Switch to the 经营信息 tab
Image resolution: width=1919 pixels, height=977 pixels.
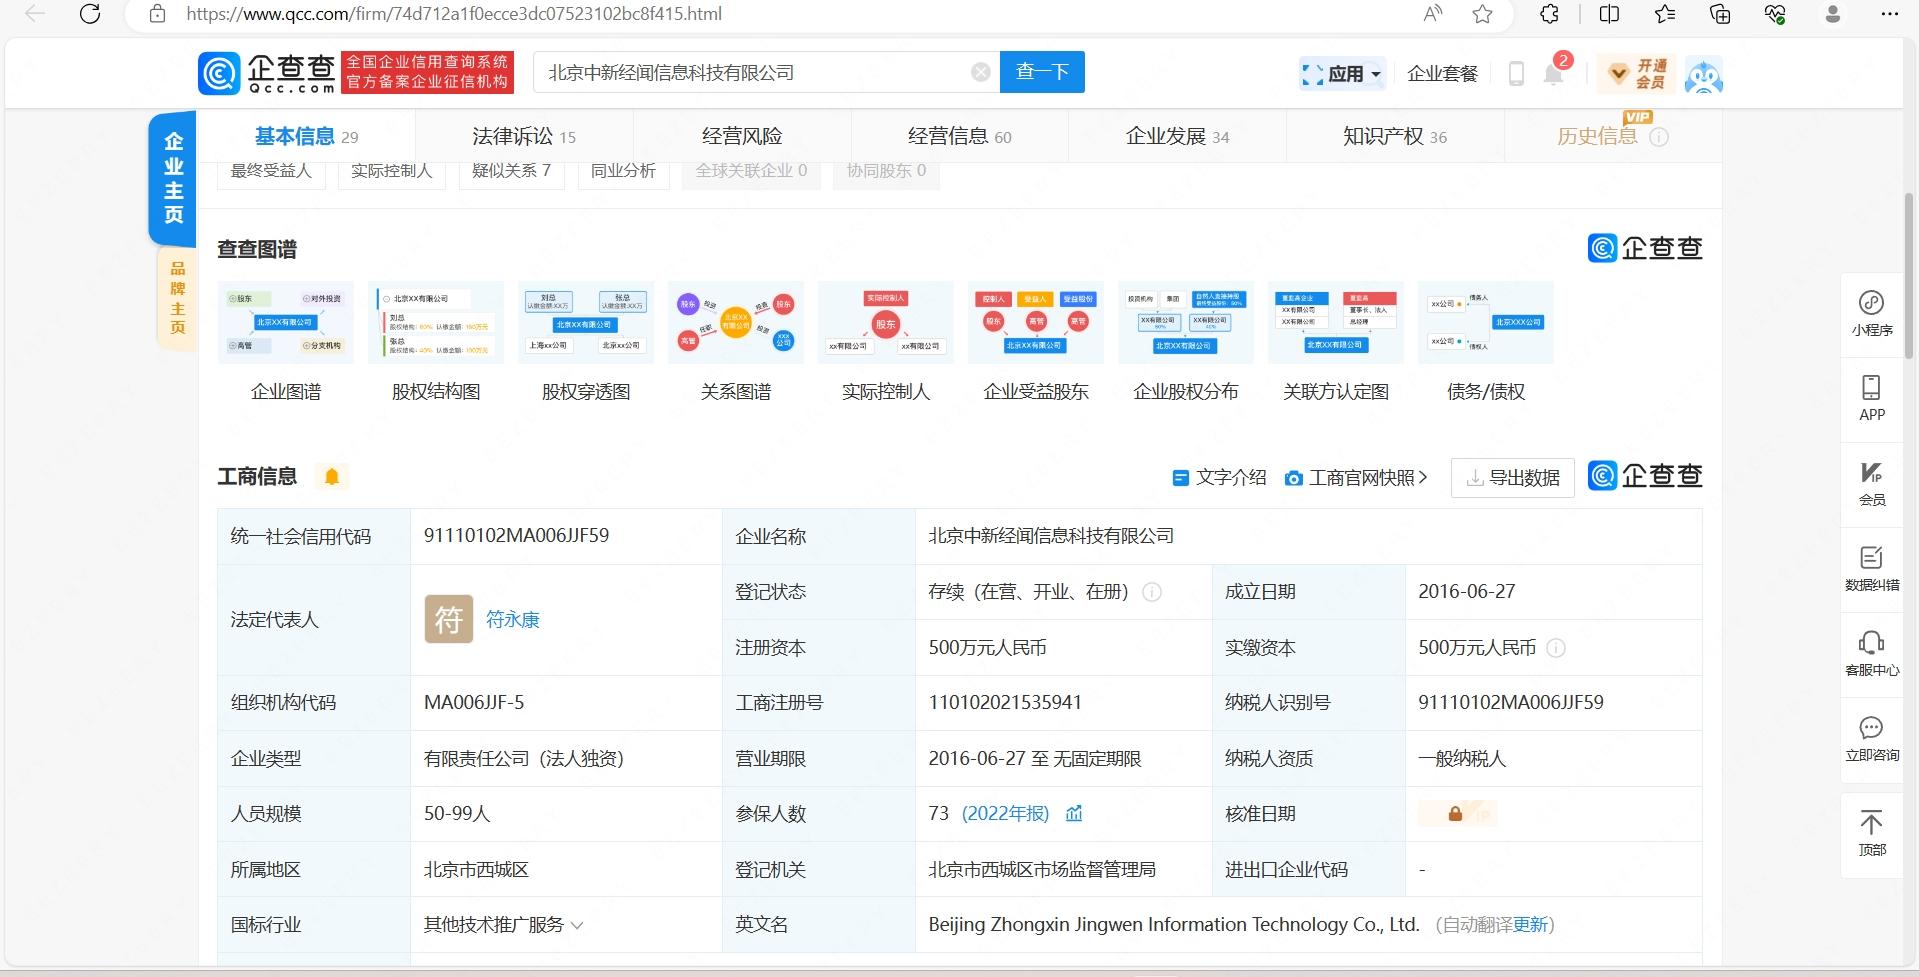[x=960, y=136]
